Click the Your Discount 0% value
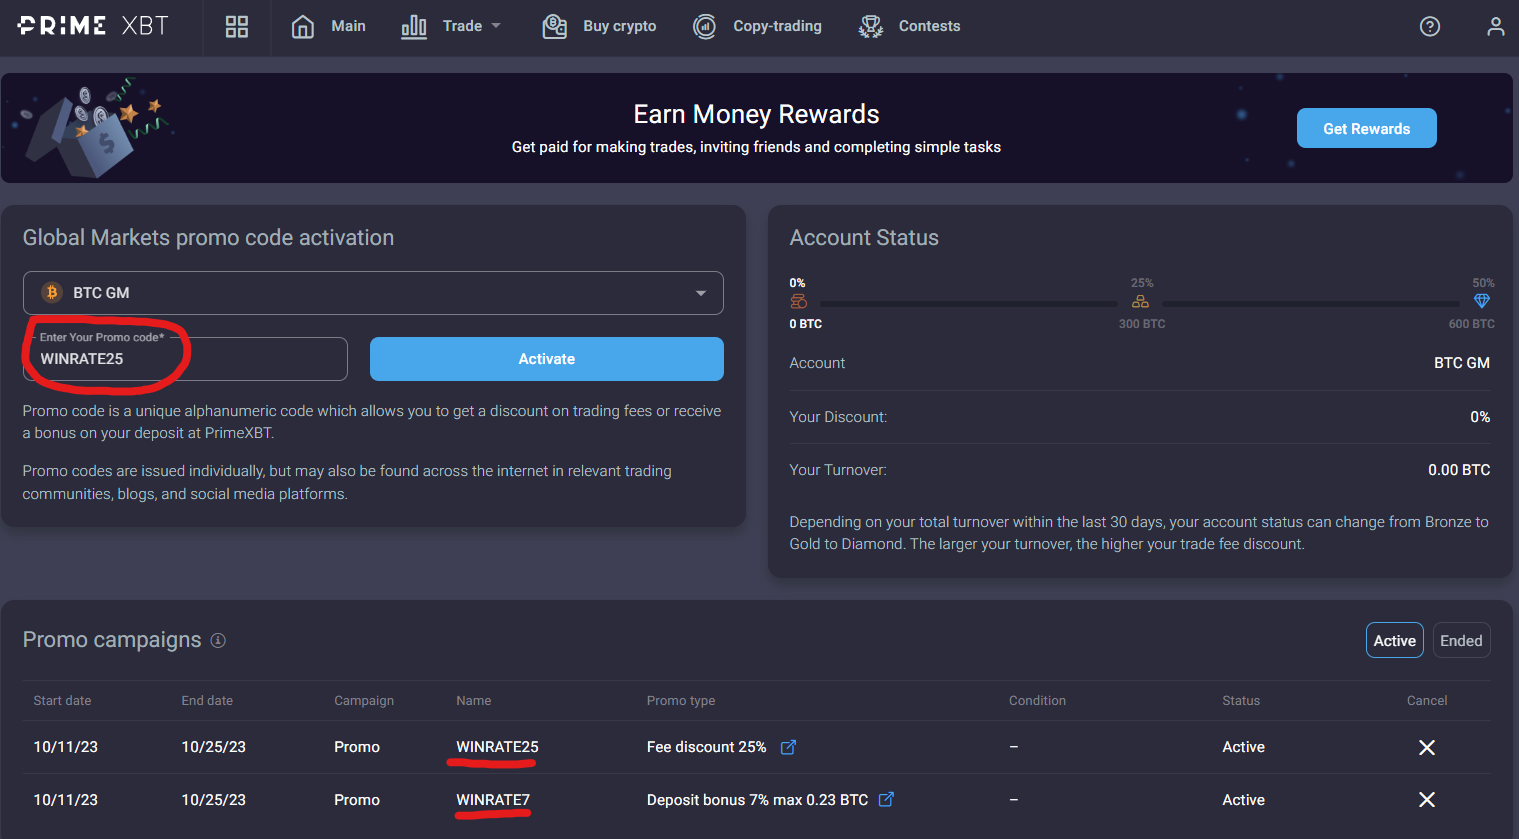The image size is (1519, 839). 1480,417
